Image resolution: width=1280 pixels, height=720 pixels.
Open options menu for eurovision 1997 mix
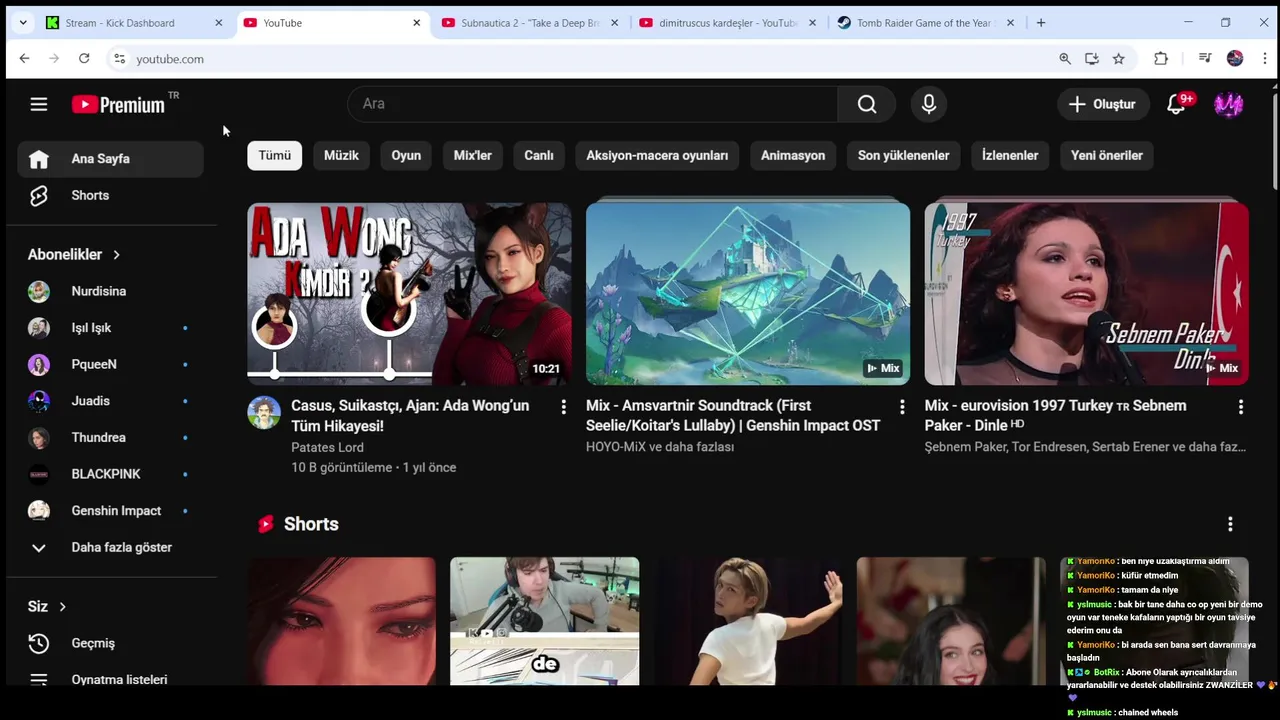[x=1241, y=407]
